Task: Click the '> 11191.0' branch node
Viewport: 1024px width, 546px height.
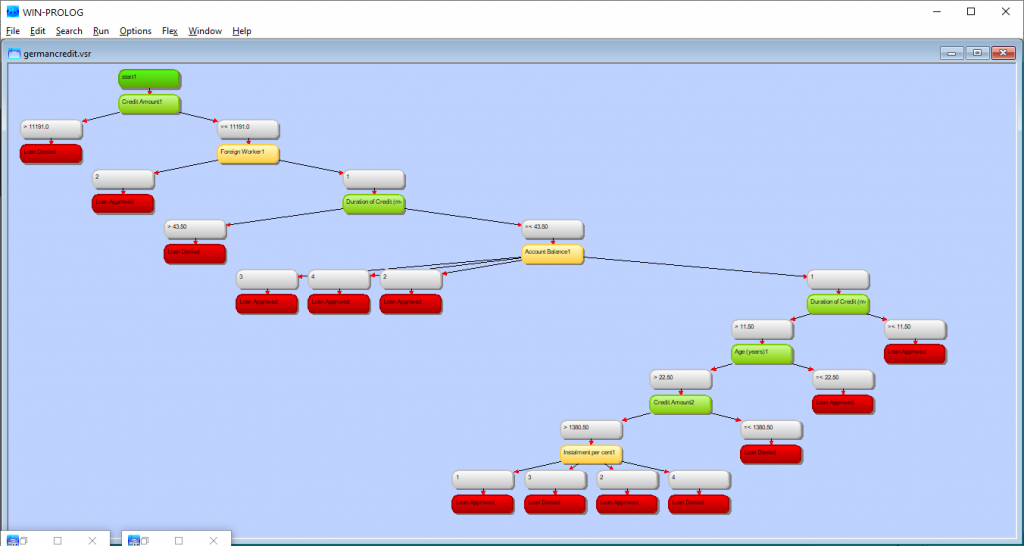Action: coord(50,128)
